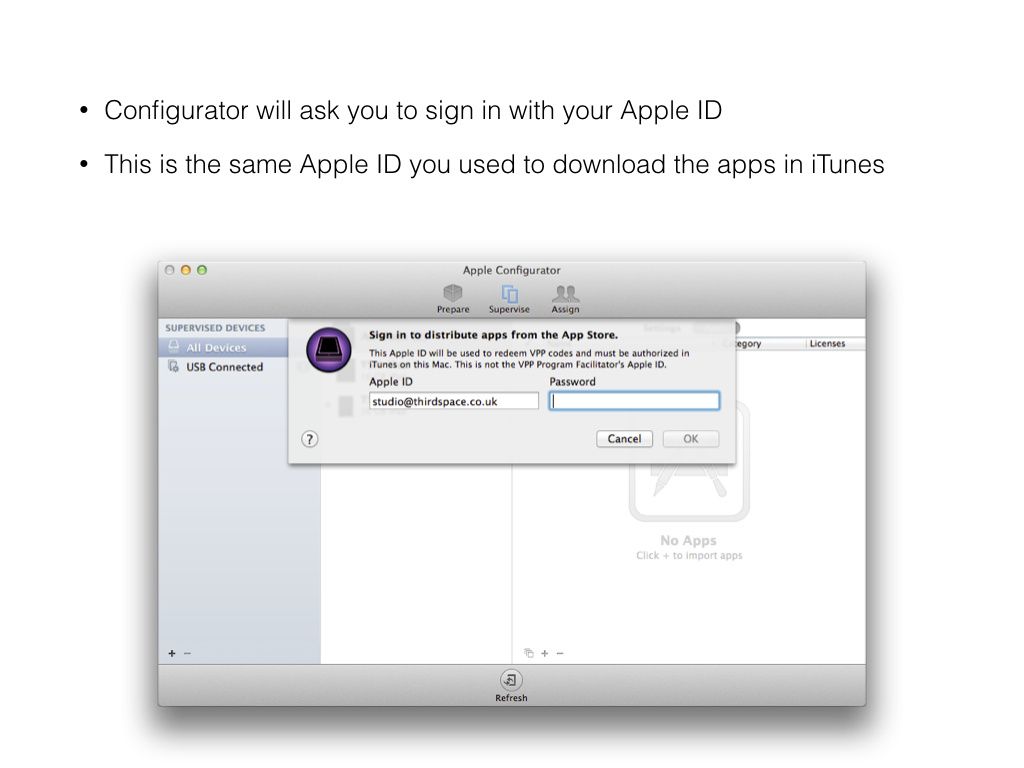Select USB Connected in sidebar
1024x768 pixels.
tap(223, 367)
